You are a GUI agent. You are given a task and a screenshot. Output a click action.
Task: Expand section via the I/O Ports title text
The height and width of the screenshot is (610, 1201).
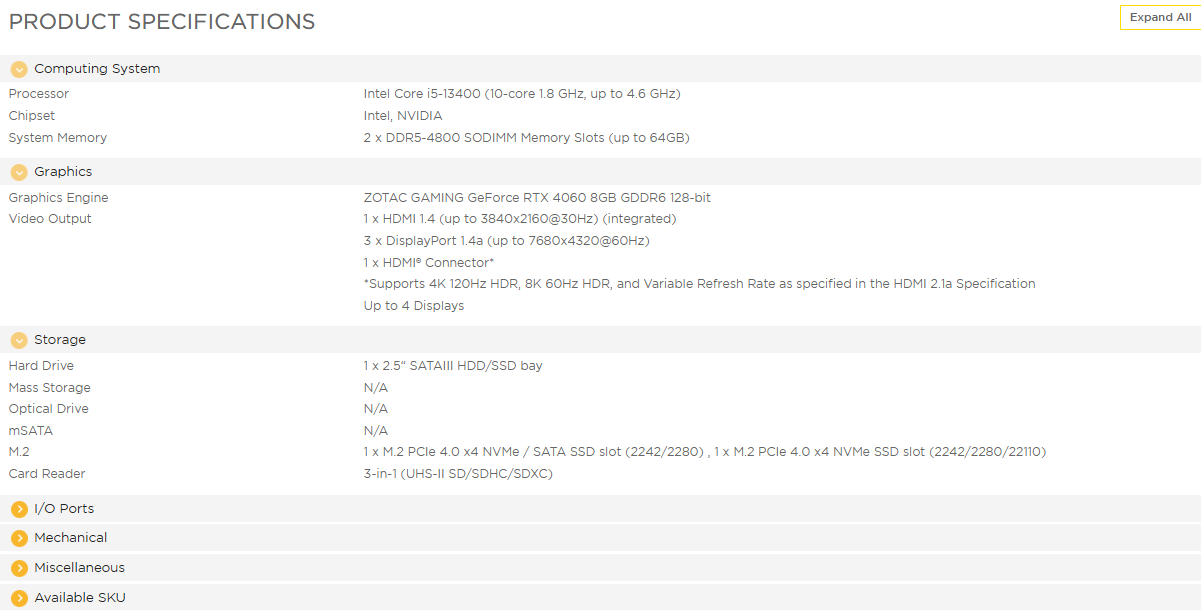(64, 509)
